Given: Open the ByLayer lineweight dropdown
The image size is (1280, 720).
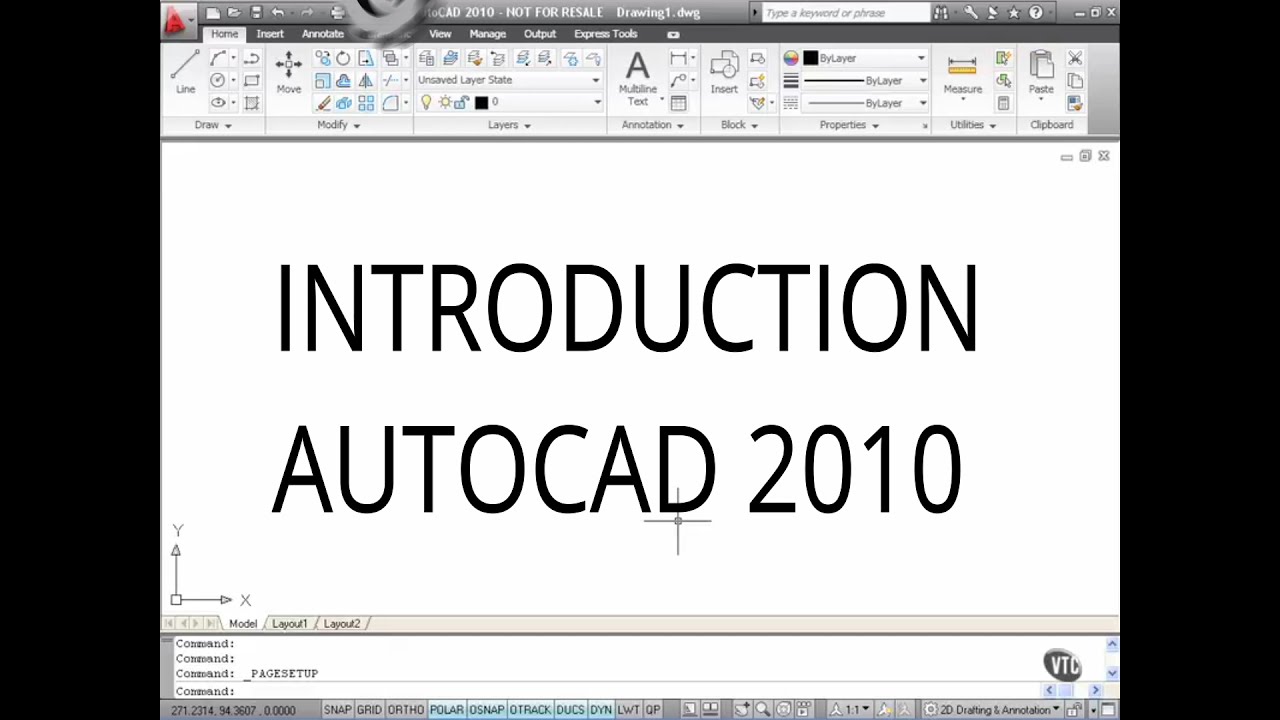Looking at the screenshot, I should click(x=922, y=80).
